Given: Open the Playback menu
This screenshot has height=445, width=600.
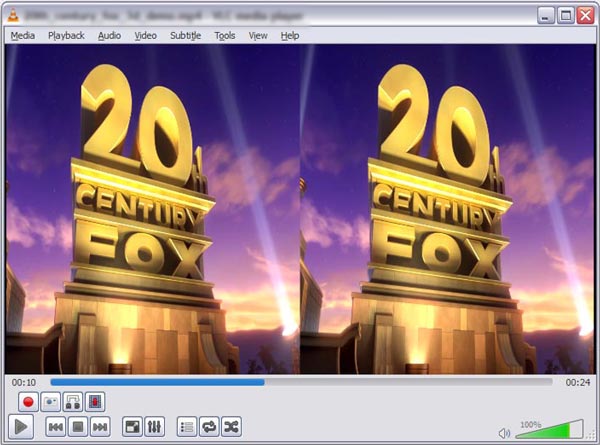Looking at the screenshot, I should 66,36.
